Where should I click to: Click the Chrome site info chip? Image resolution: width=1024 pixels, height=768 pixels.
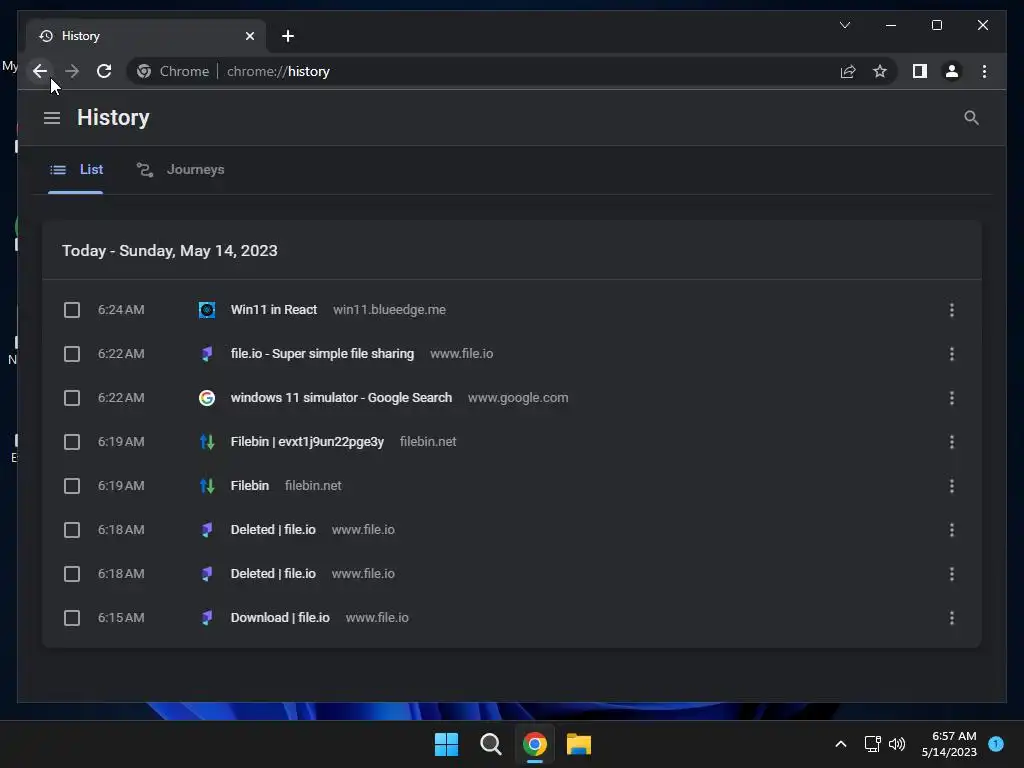click(x=175, y=71)
